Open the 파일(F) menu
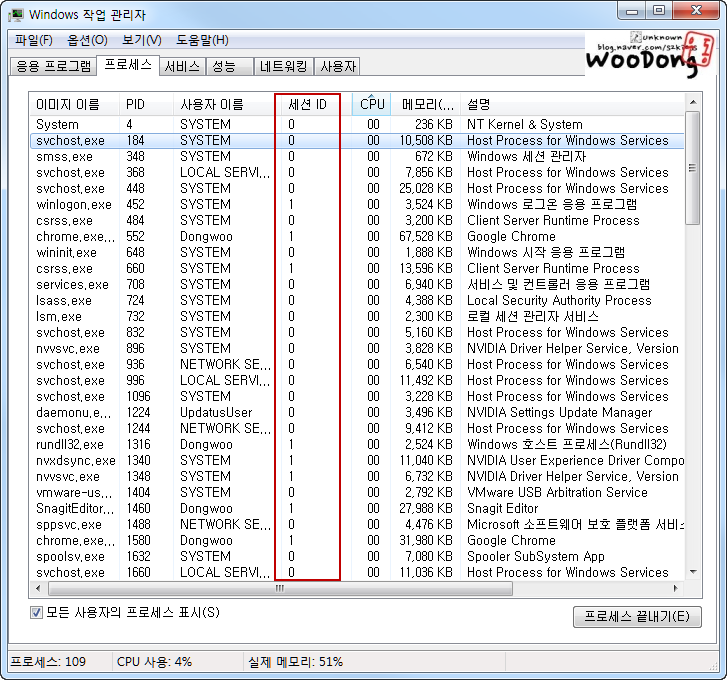727x680 pixels. click(x=34, y=40)
